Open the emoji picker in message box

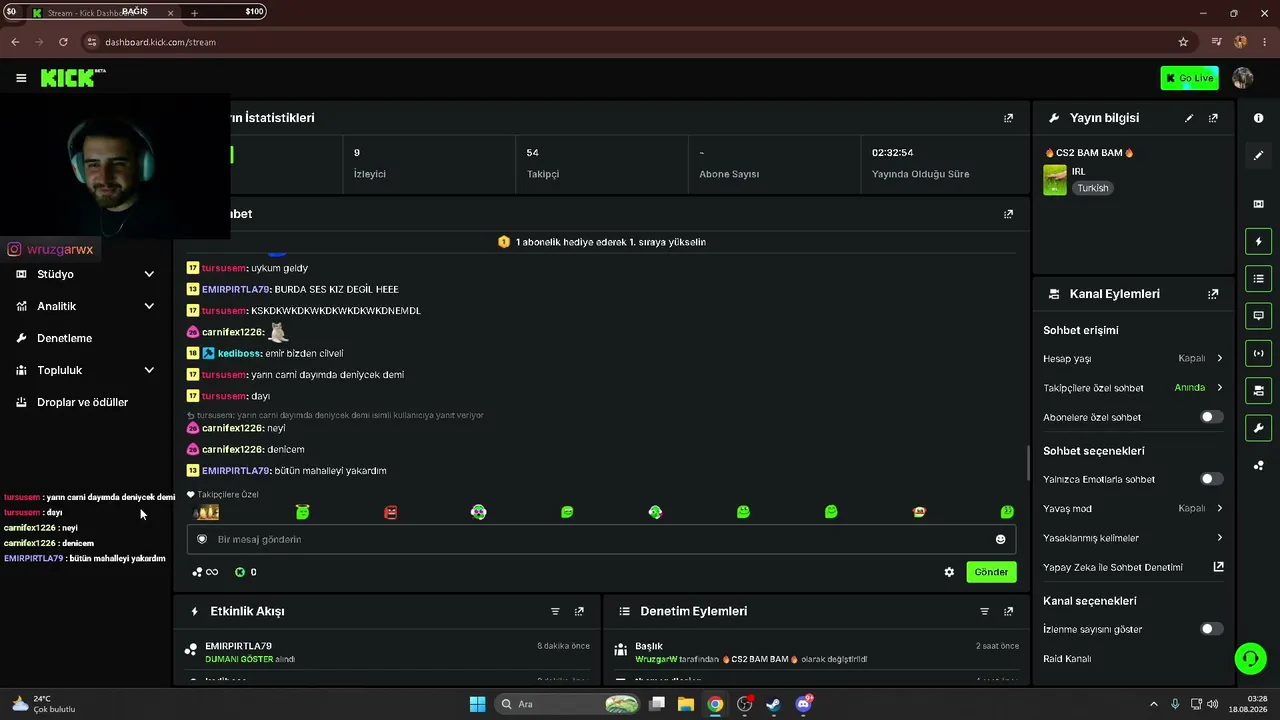[1000, 539]
